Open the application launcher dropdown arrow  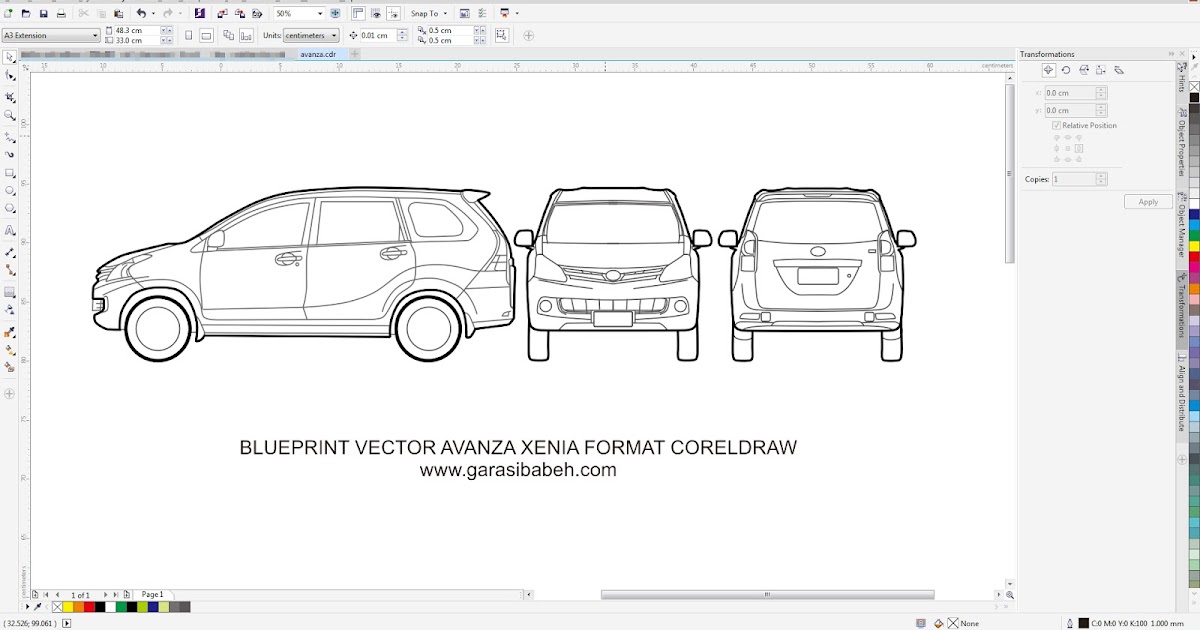(x=517, y=14)
